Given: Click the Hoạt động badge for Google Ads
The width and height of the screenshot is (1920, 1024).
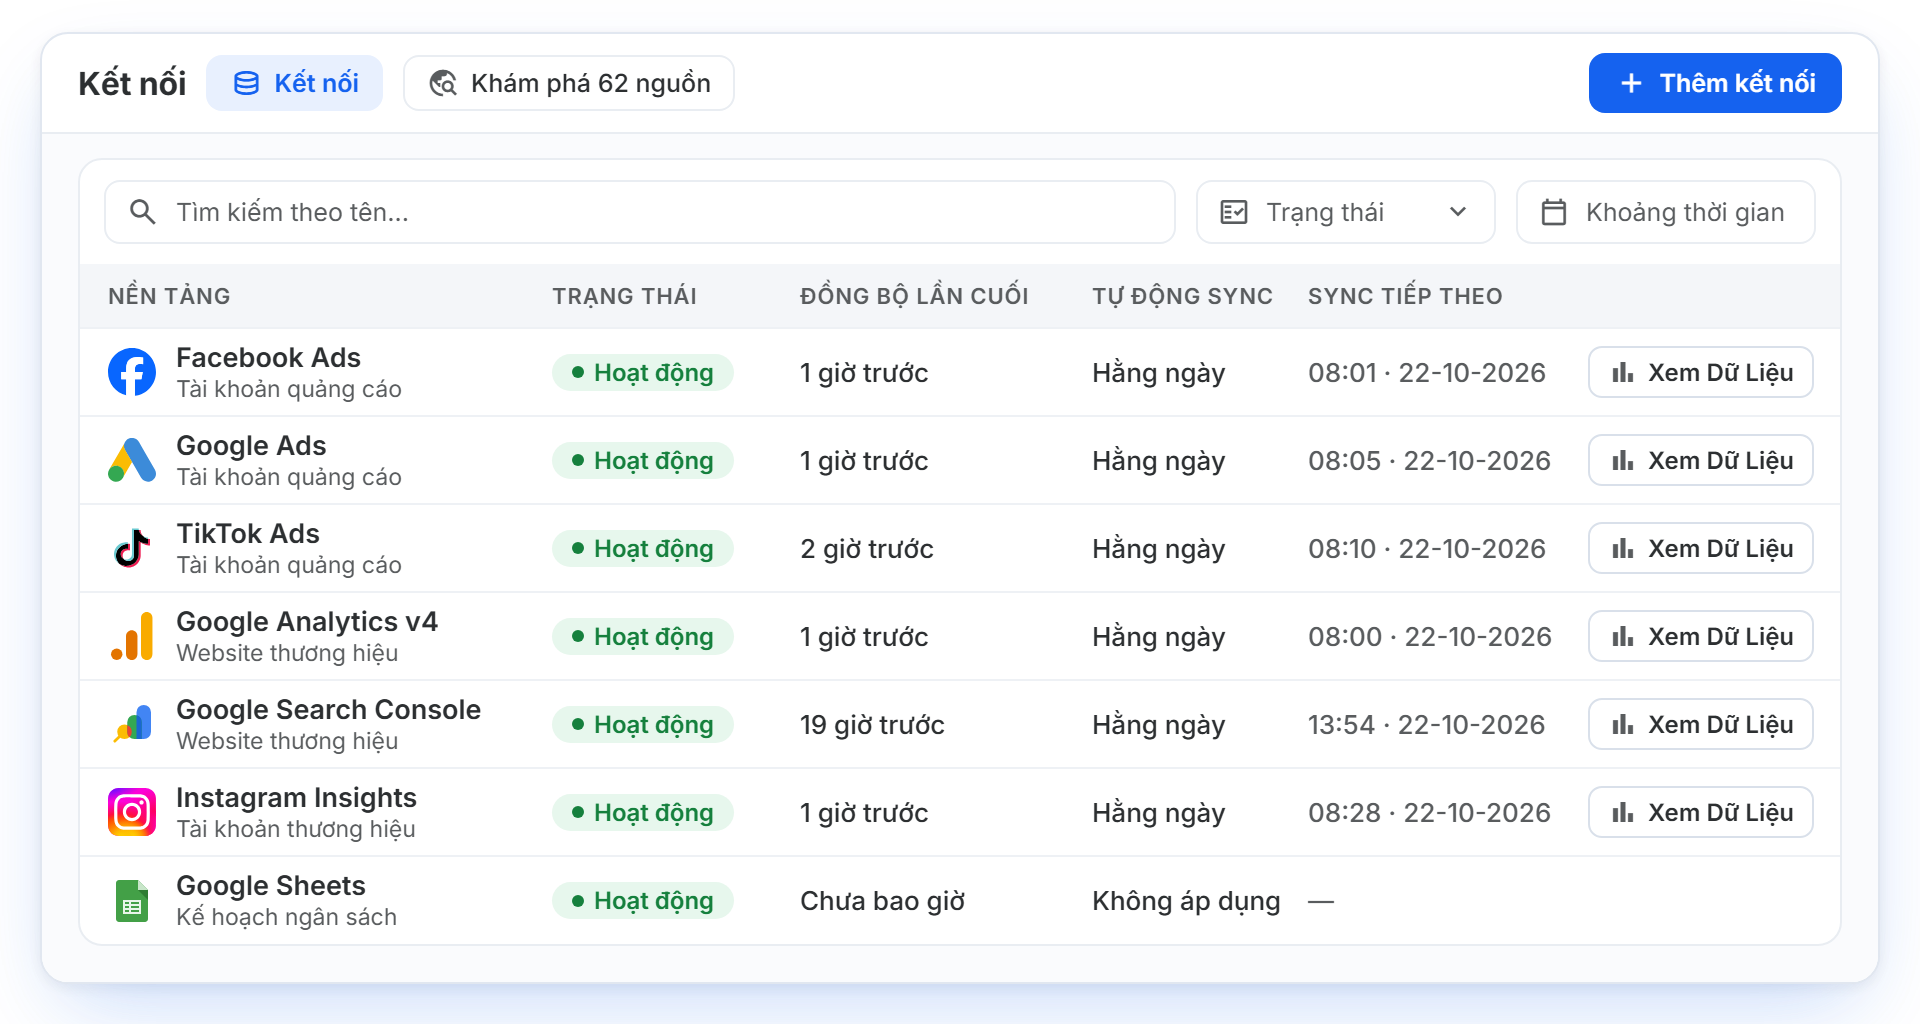Looking at the screenshot, I should coord(642,460).
